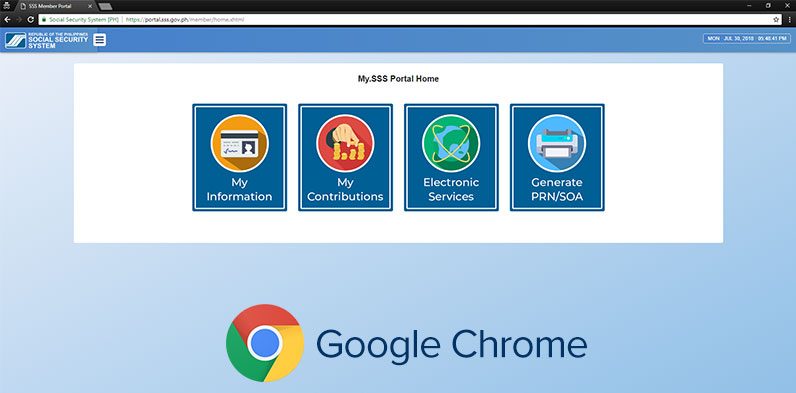The height and width of the screenshot is (393, 796).
Task: Open the Electronic Services tile
Action: [451, 157]
